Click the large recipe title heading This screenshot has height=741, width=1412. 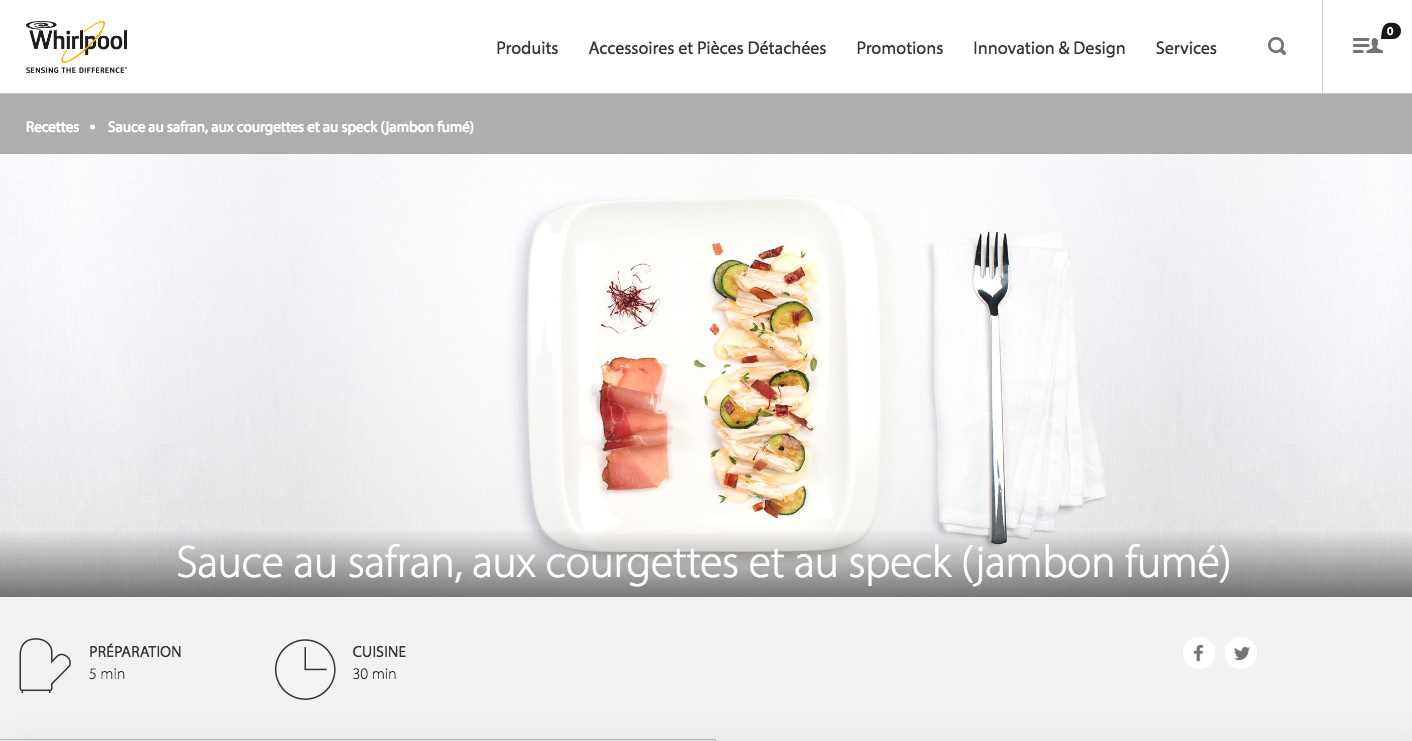pyautogui.click(x=703, y=563)
